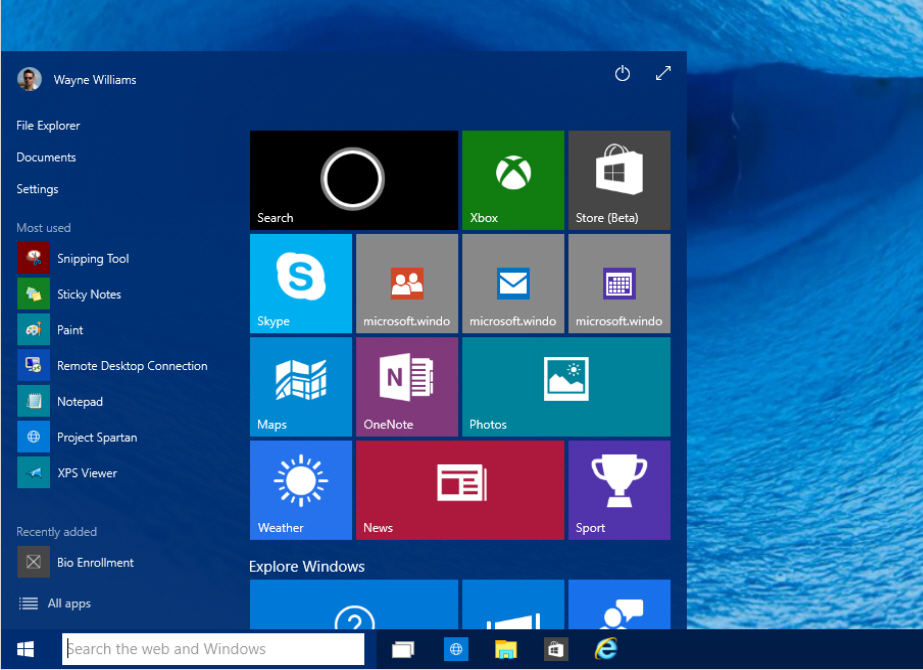Open the News tile
Image resolution: width=923 pixels, height=670 pixels.
[x=460, y=490]
